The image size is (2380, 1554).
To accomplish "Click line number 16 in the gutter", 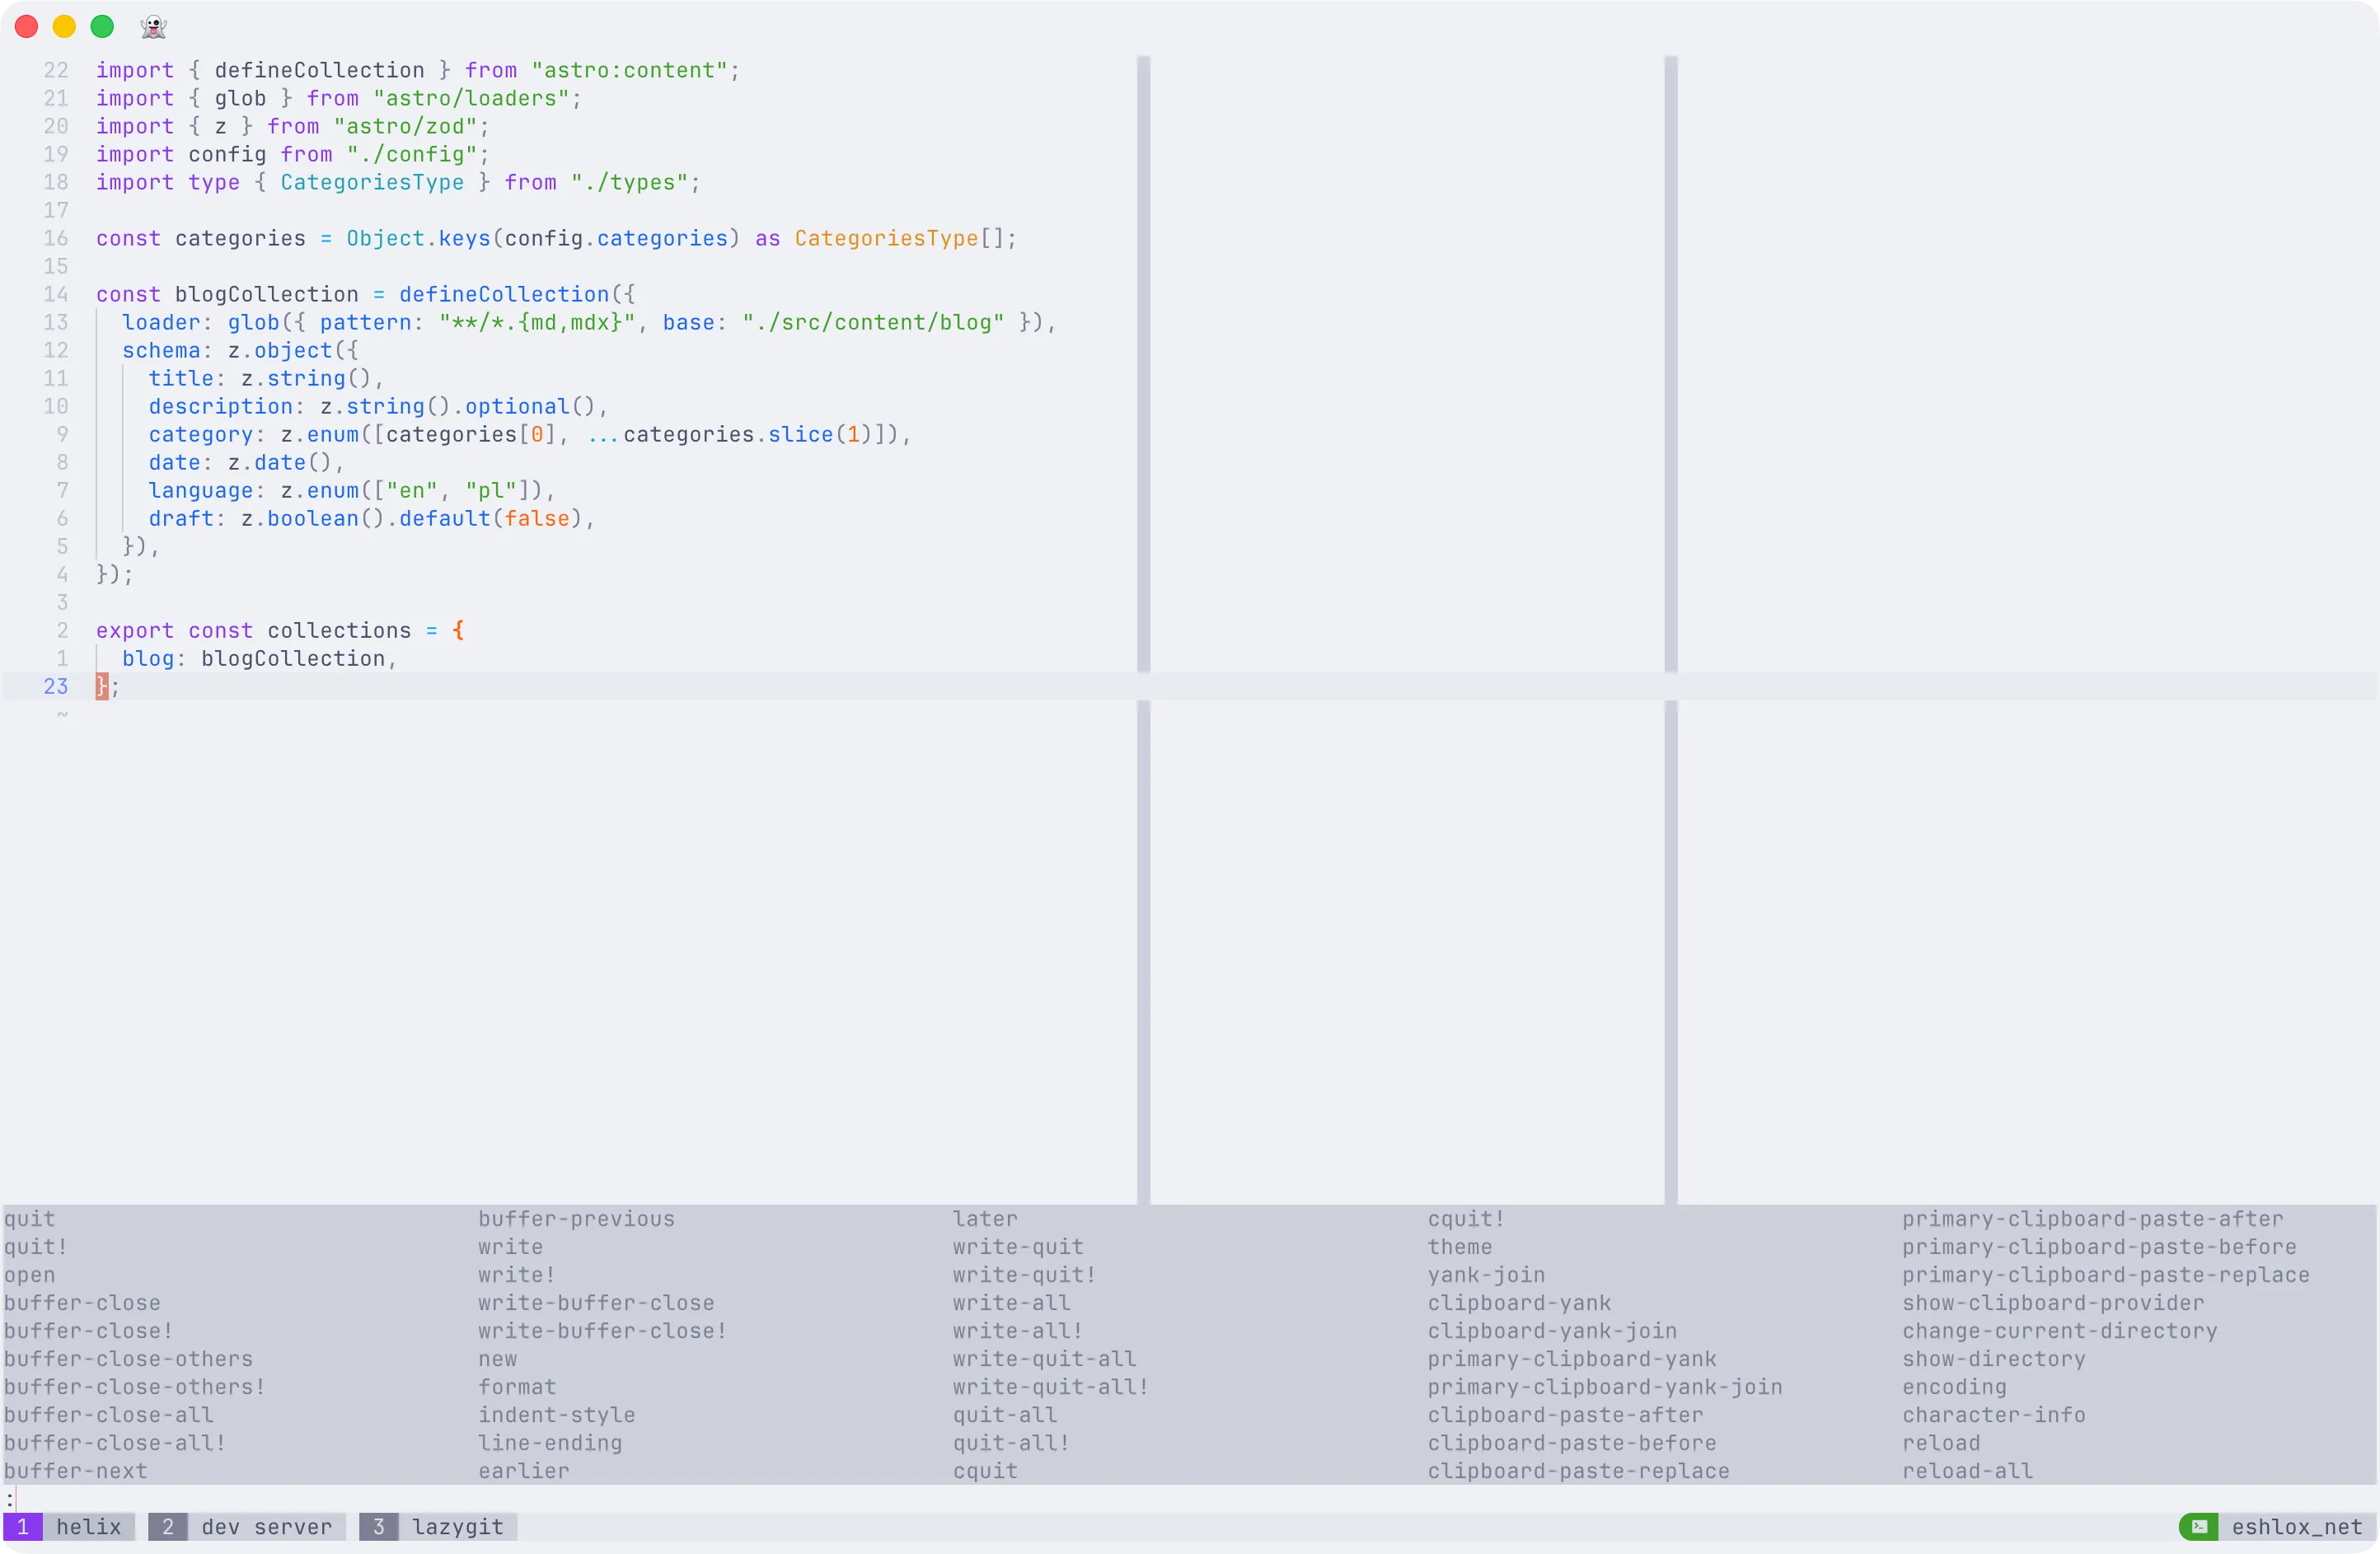I will [56, 238].
